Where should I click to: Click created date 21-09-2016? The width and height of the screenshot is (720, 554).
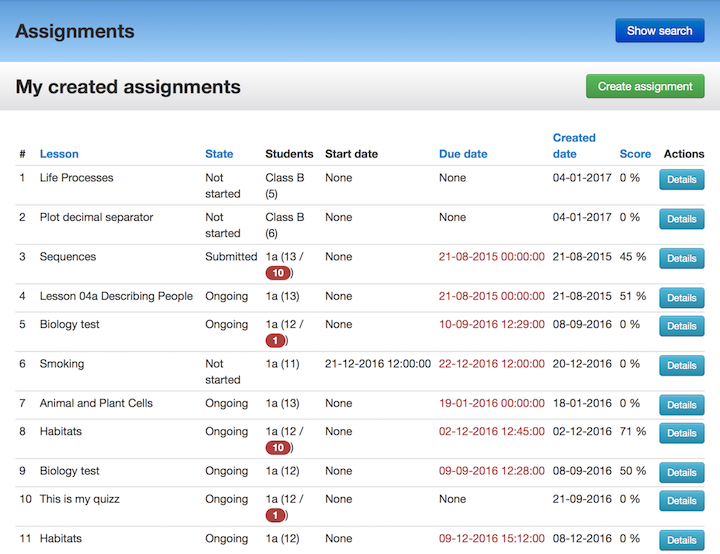[x=582, y=499]
